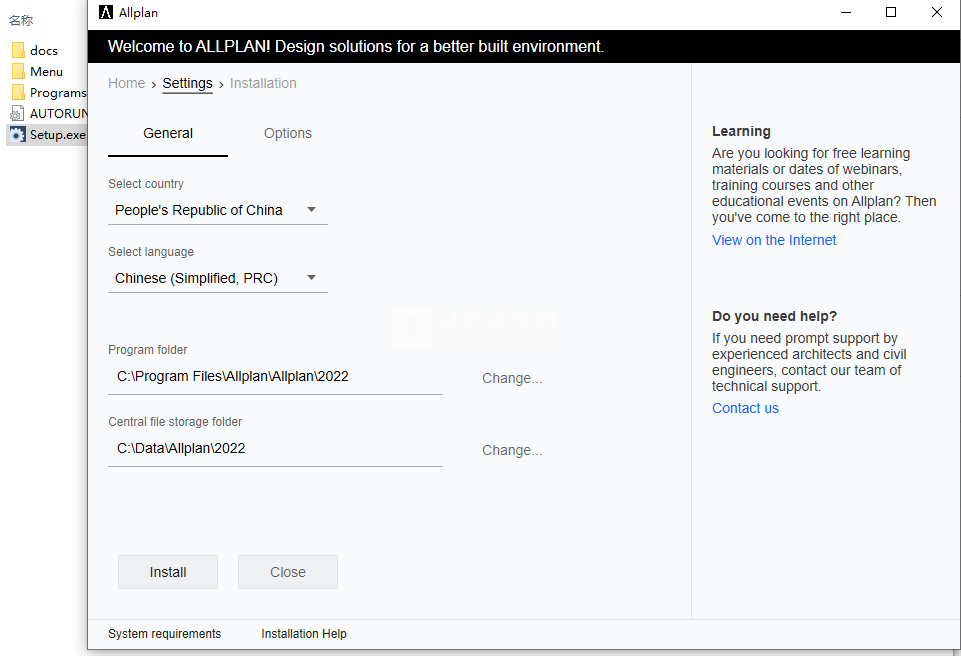Go to Home in the breadcrumb
The image size is (961, 656).
pos(127,83)
